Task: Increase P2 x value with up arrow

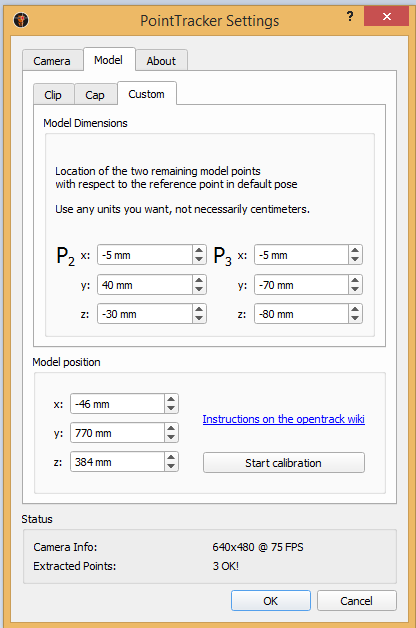Action: point(199,250)
